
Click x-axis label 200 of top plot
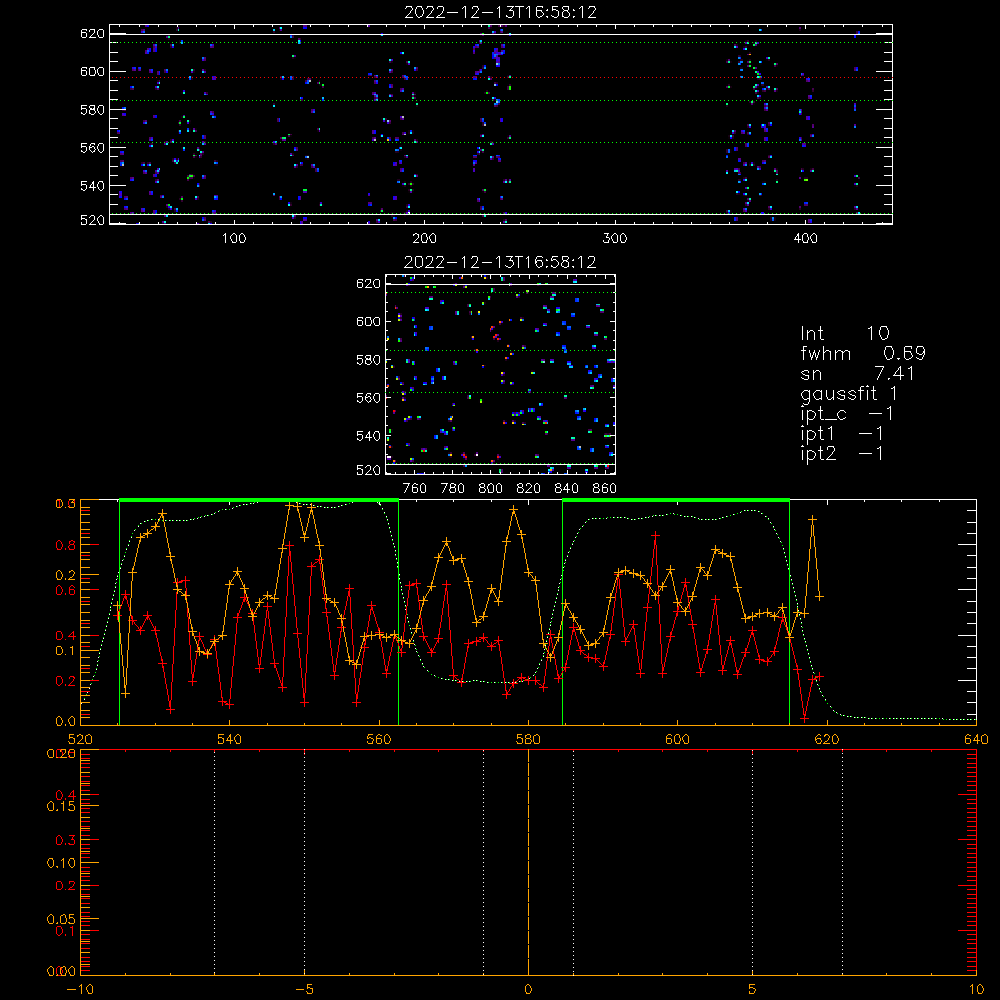click(424, 239)
